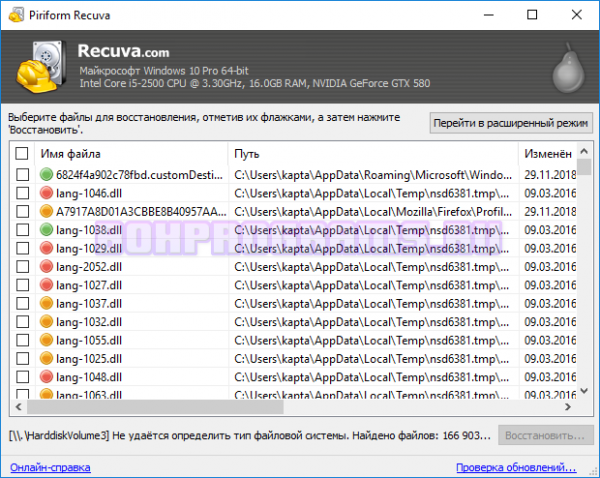
Task: Check the box for lang-1037.dll
Action: click(x=23, y=303)
